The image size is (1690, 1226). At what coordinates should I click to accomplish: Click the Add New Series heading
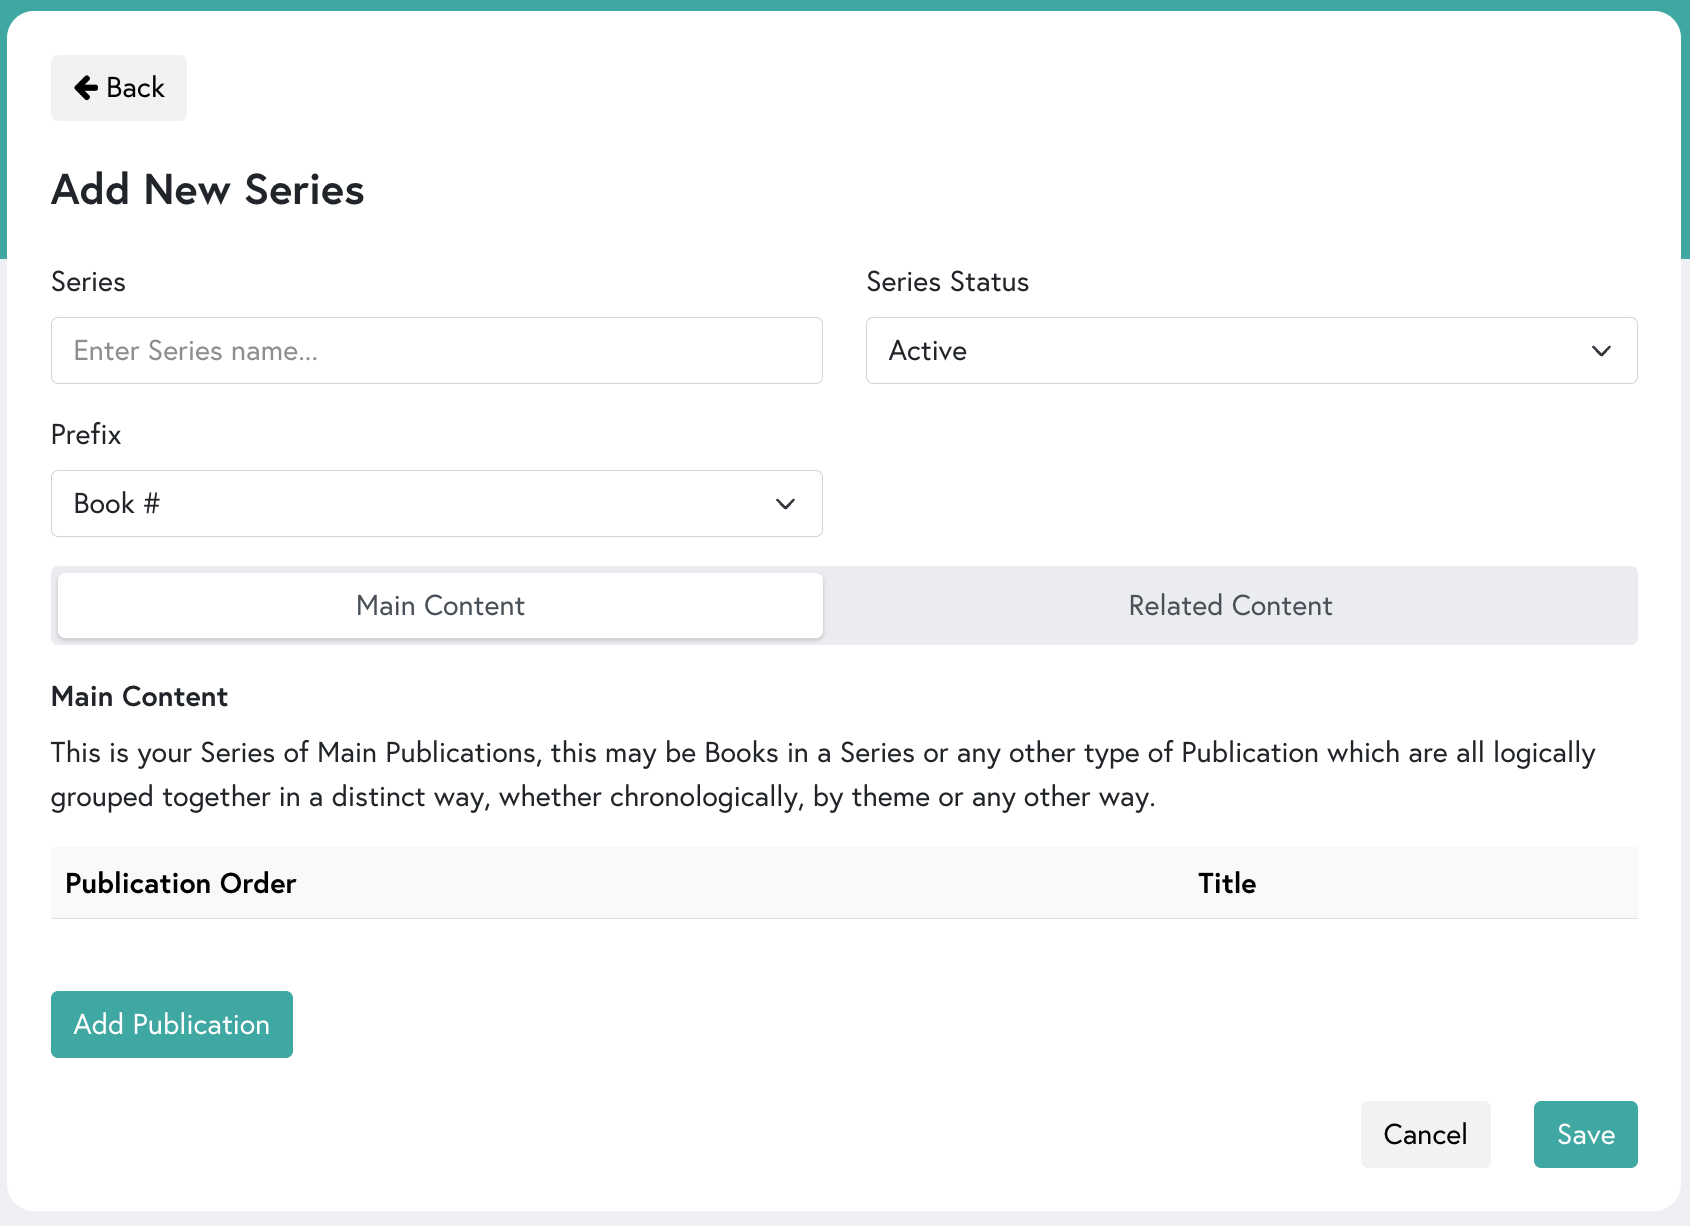(x=207, y=189)
